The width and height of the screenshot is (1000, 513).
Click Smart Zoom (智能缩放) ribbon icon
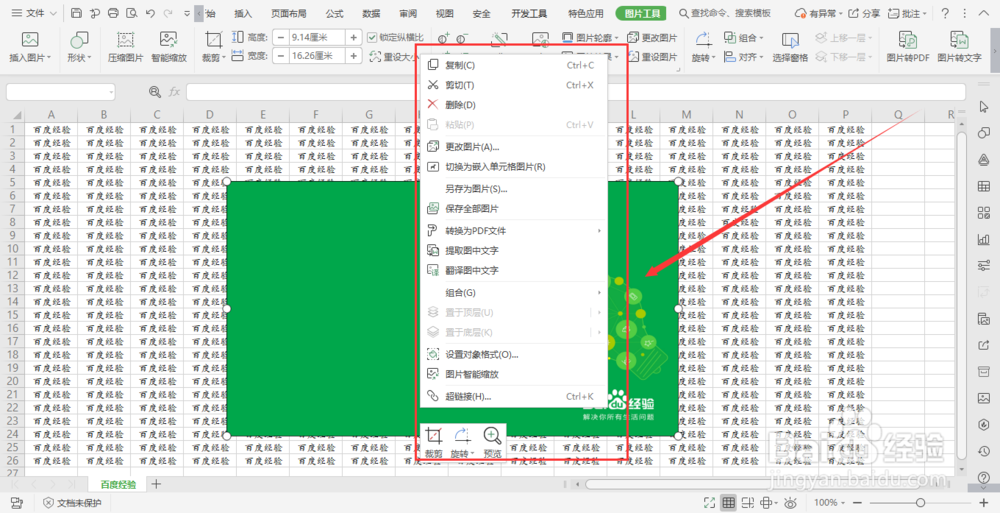point(169,40)
